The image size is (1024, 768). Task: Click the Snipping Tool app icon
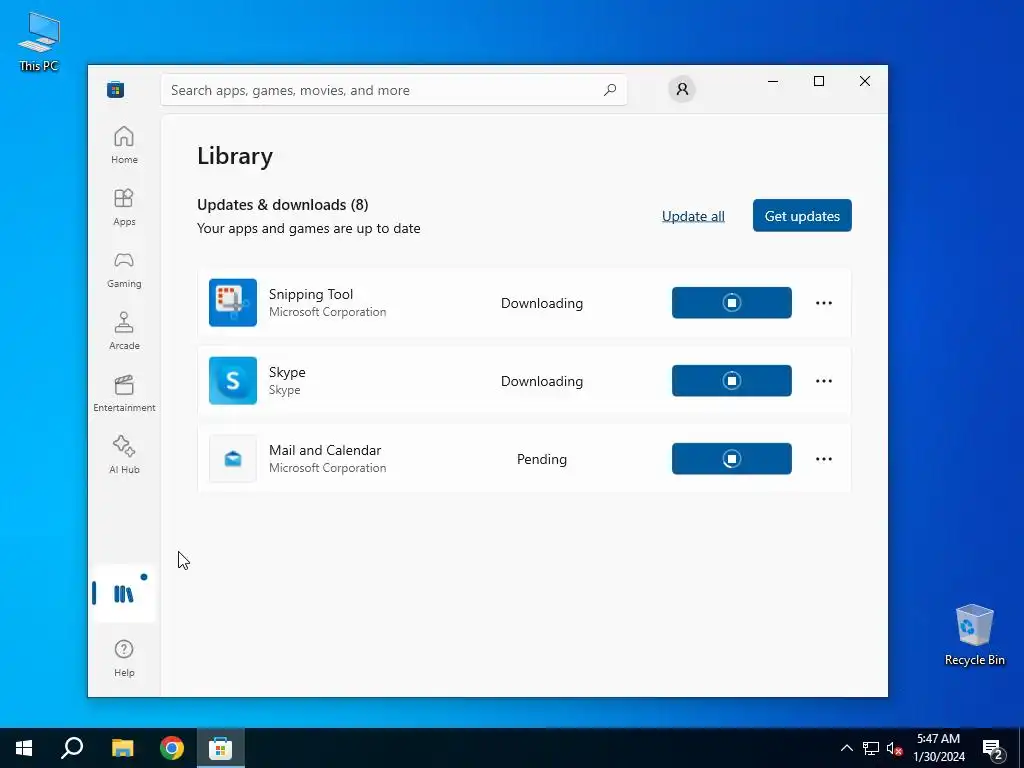(233, 302)
